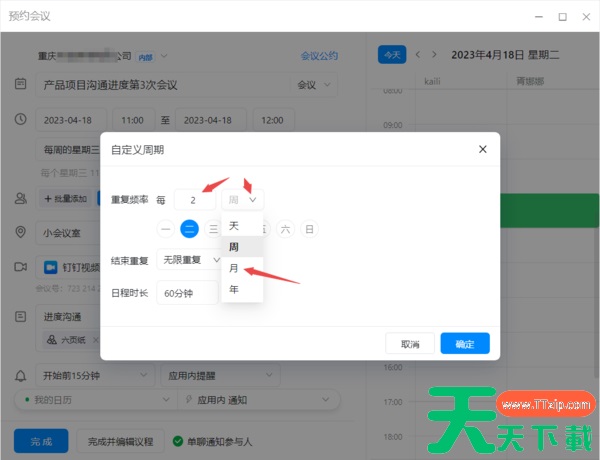Click the 批量添加 batch add button

(x=65, y=199)
